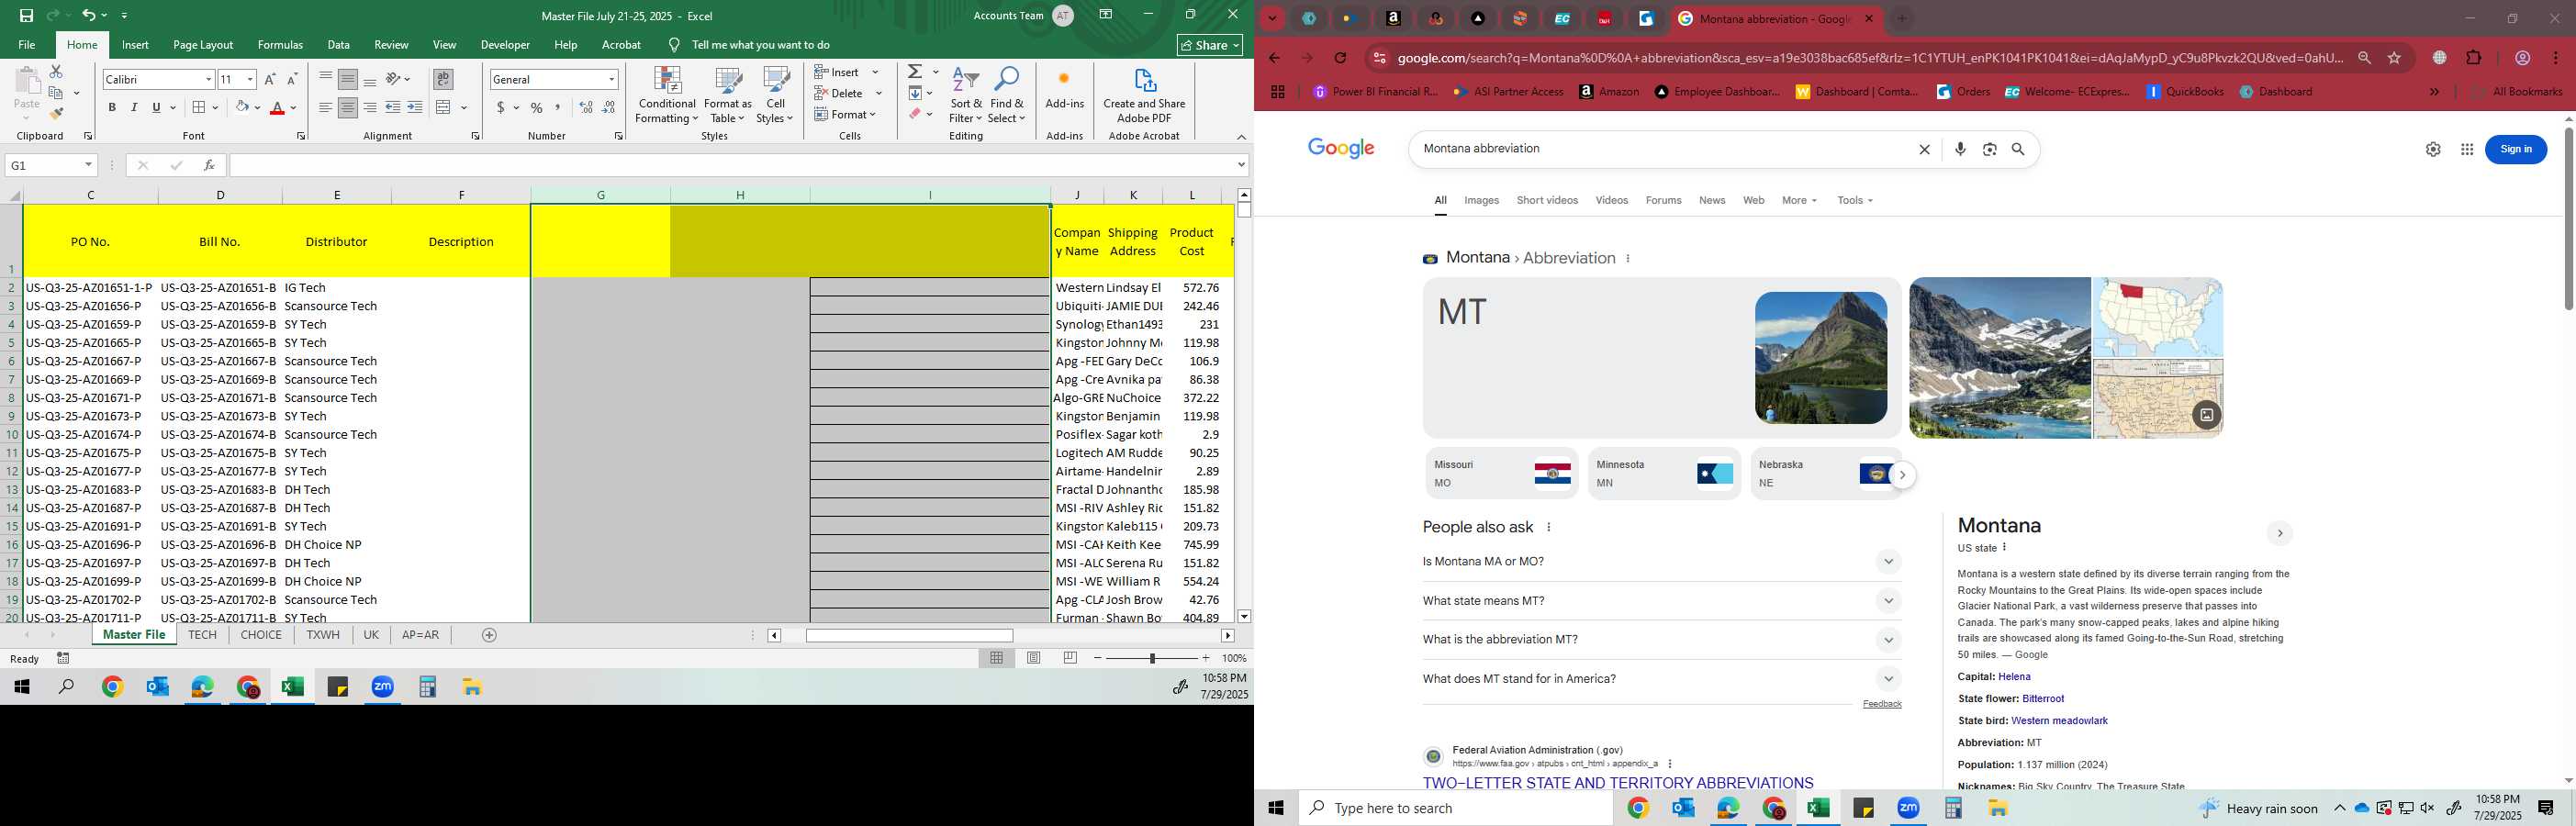Screen dimensions: 2576x826
Task: Toggle Italic formatting in Excel
Action: [134, 107]
